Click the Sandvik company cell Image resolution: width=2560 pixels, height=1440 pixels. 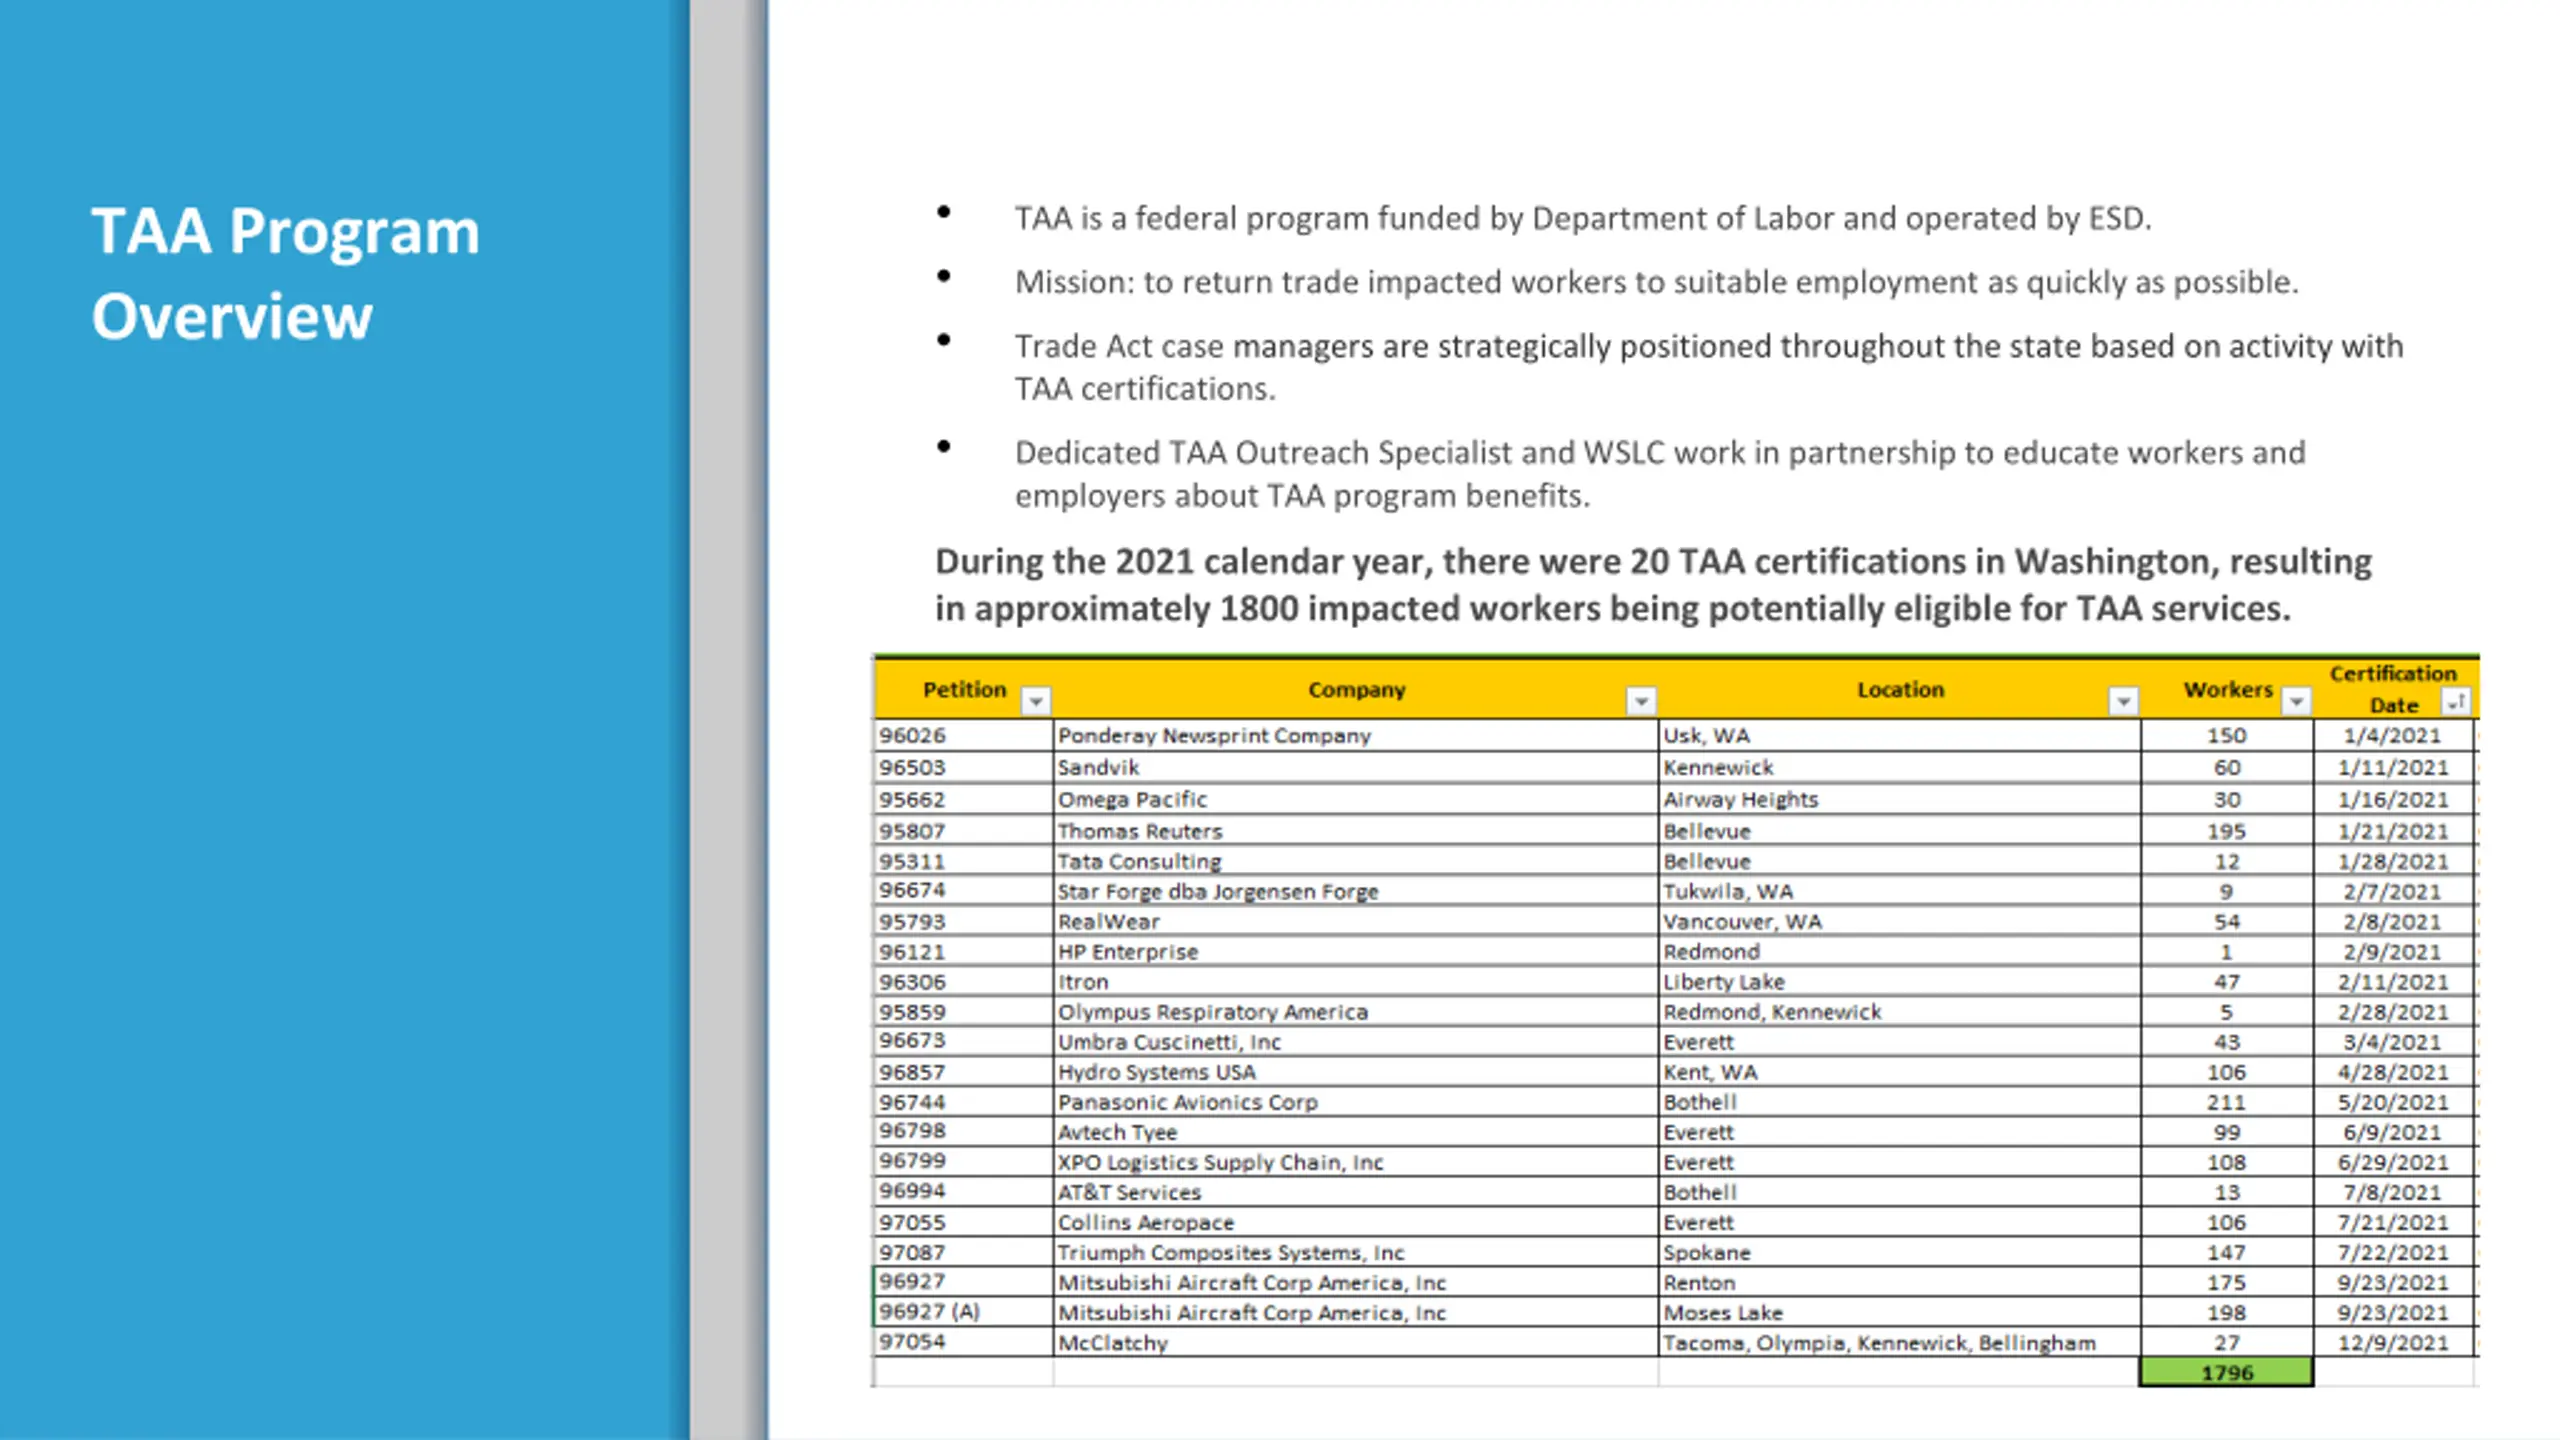coord(1356,767)
